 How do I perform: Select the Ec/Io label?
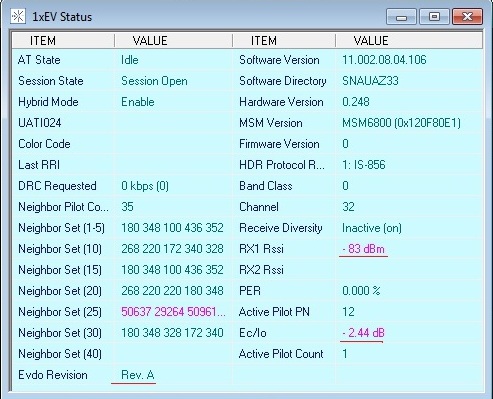[x=252, y=333]
